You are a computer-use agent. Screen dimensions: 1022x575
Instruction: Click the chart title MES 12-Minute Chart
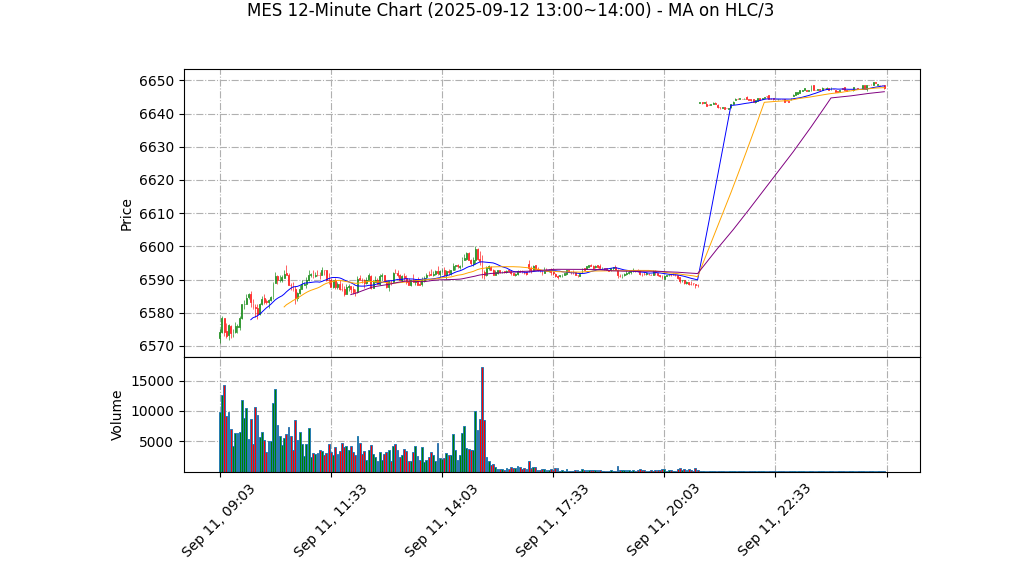point(510,10)
